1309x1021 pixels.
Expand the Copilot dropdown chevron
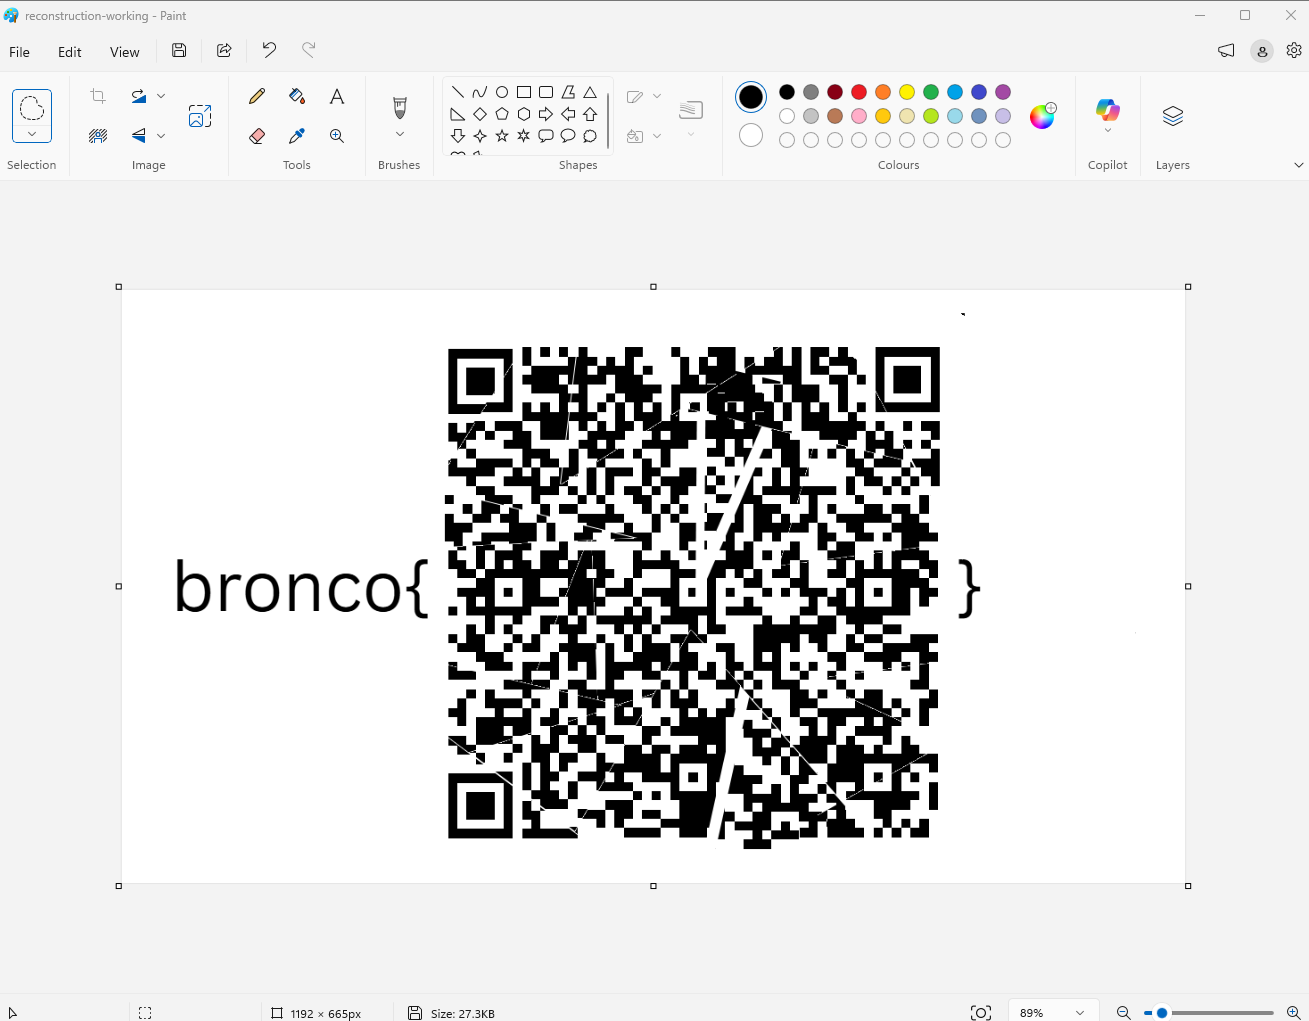(1107, 130)
